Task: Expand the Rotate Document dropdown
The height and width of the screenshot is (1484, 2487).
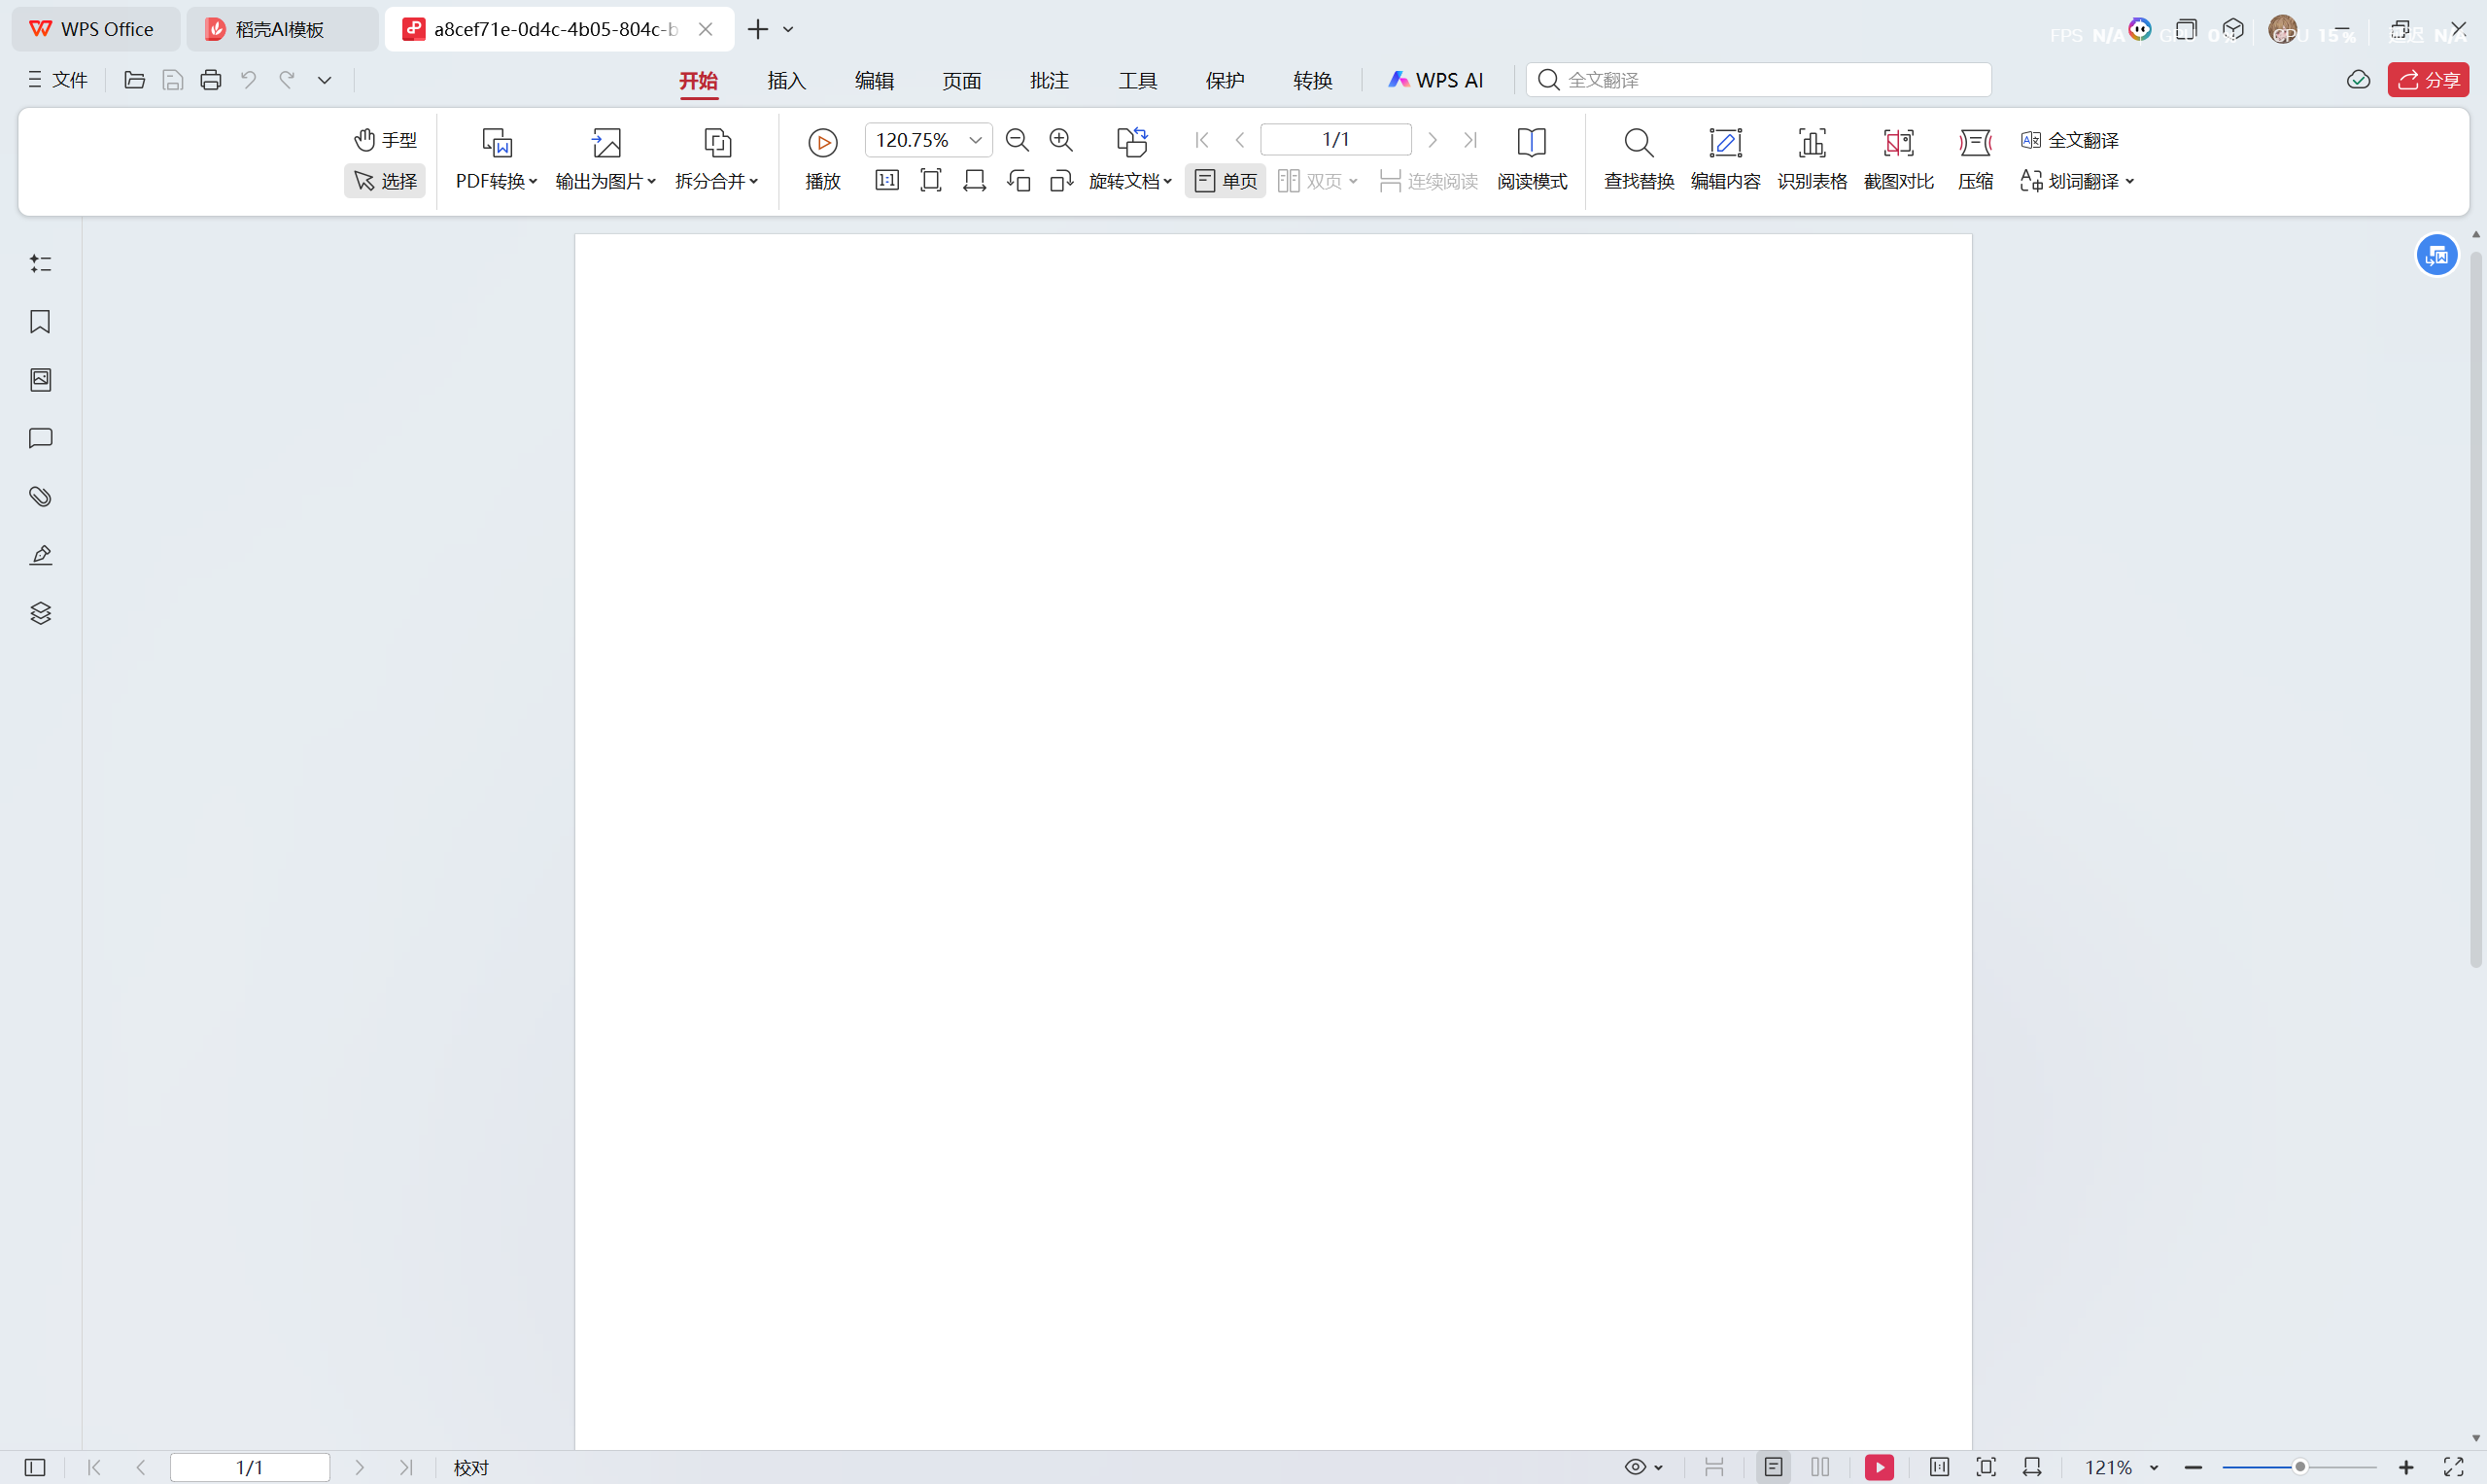Action: [1130, 181]
